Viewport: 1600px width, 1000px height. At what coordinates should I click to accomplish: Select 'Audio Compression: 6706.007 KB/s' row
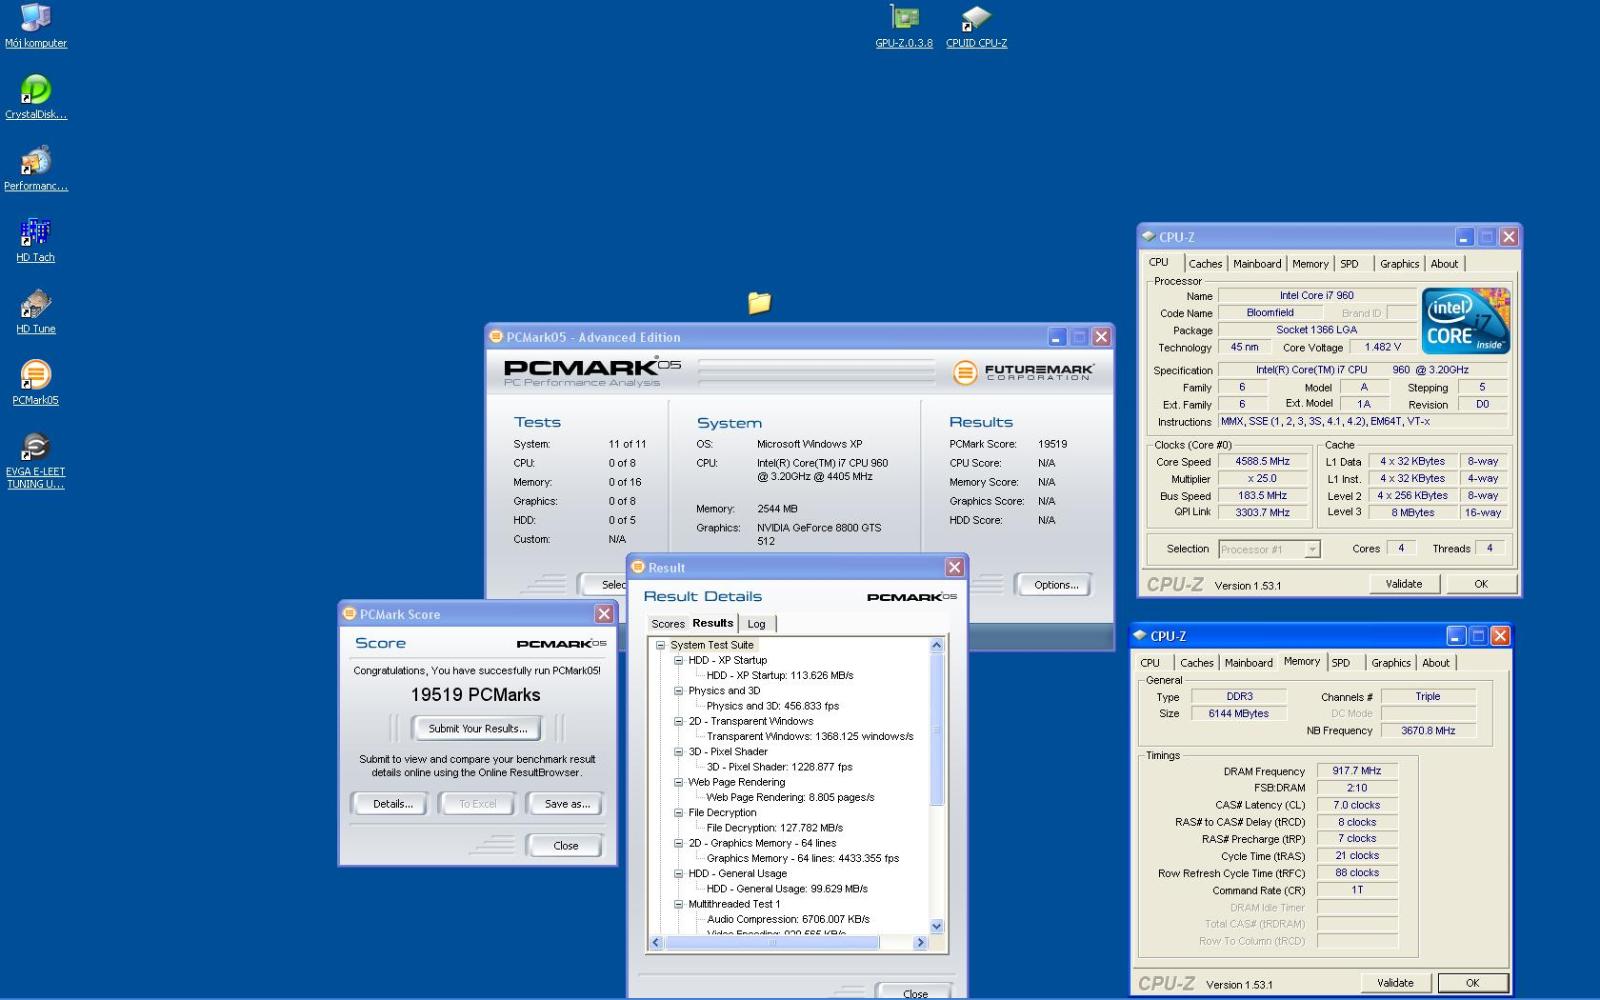click(788, 919)
